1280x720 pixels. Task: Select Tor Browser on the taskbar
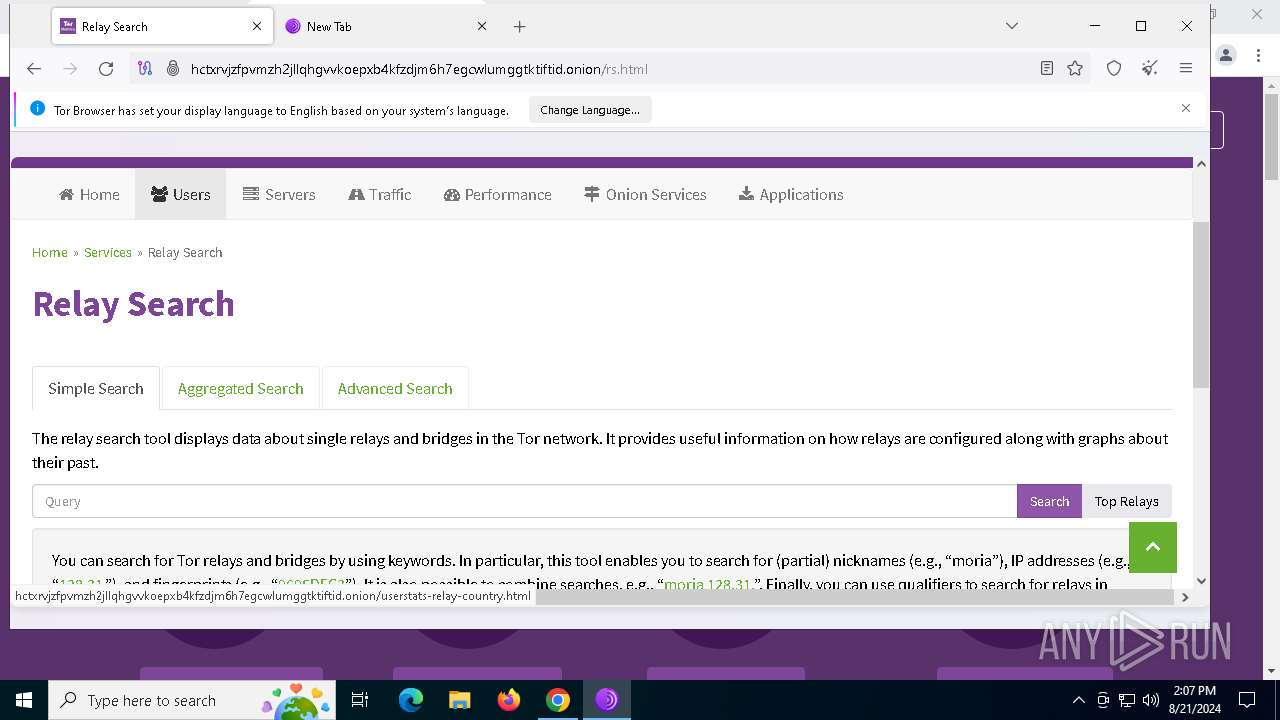tap(606, 700)
